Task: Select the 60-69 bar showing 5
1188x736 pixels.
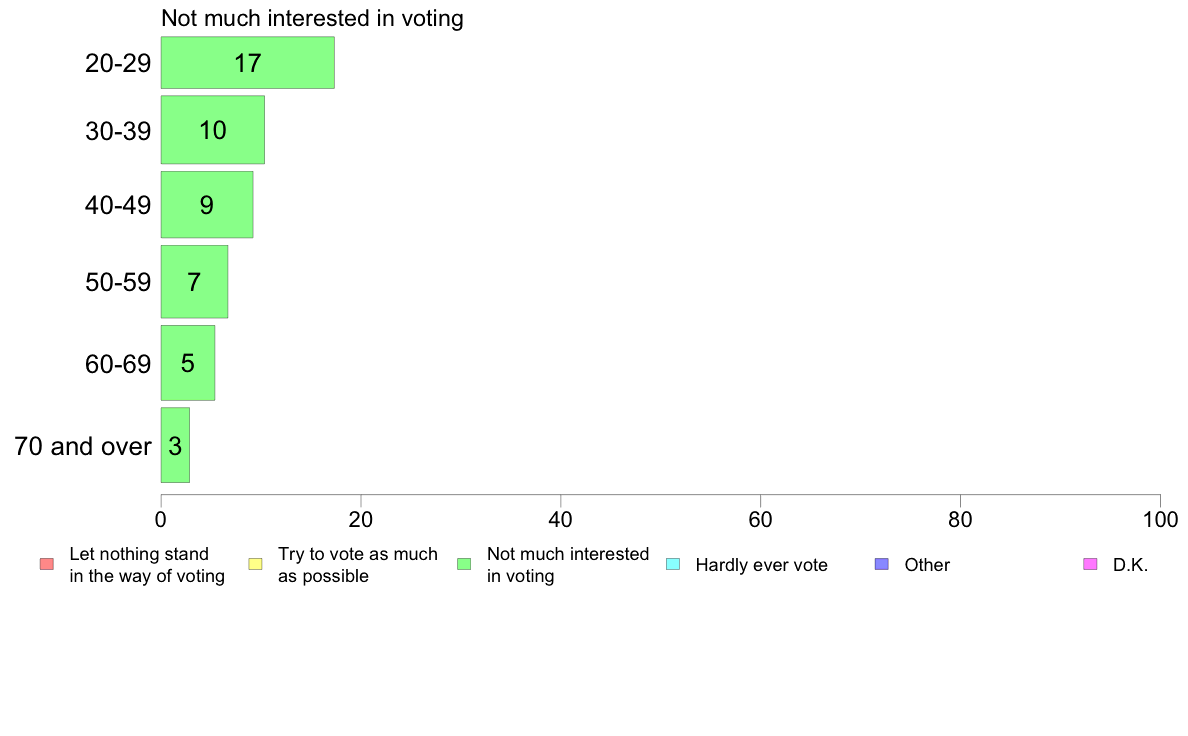Action: (x=188, y=363)
